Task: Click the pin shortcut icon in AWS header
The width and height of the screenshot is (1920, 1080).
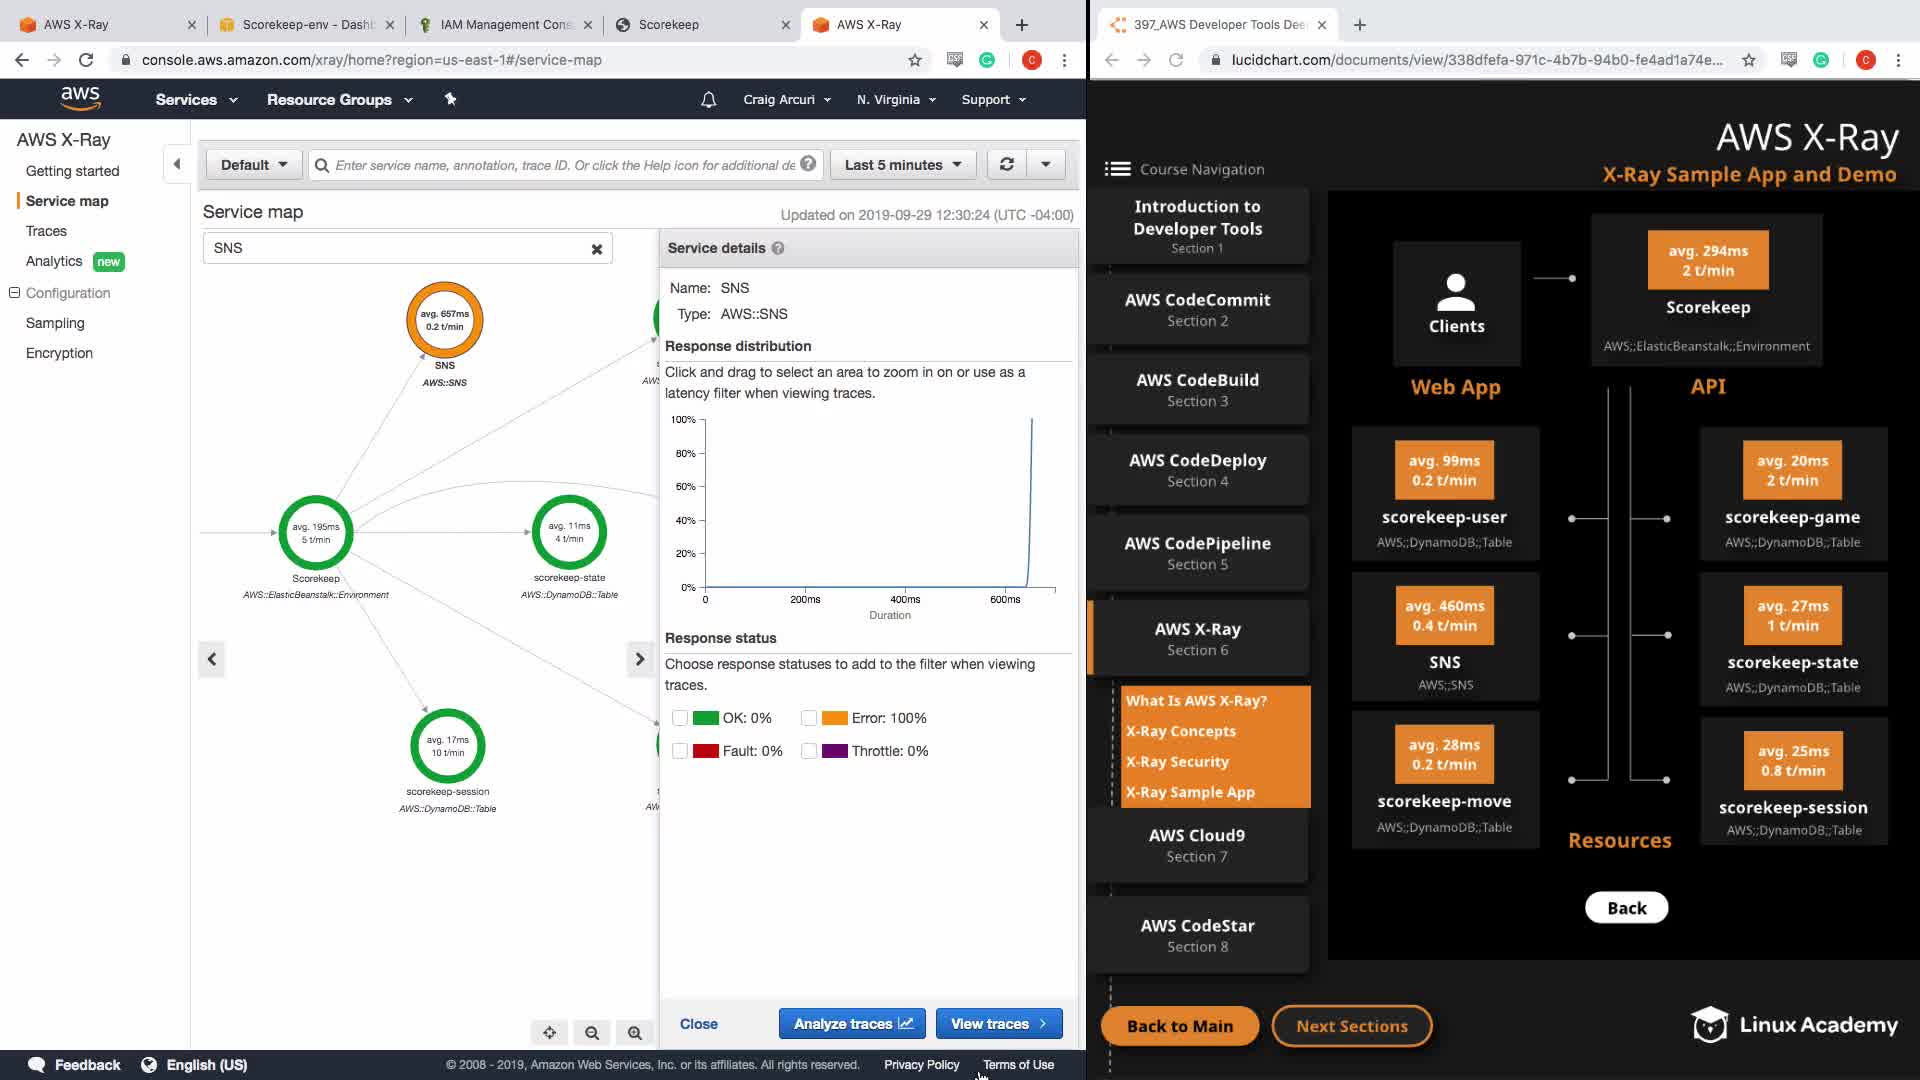Action: point(450,99)
